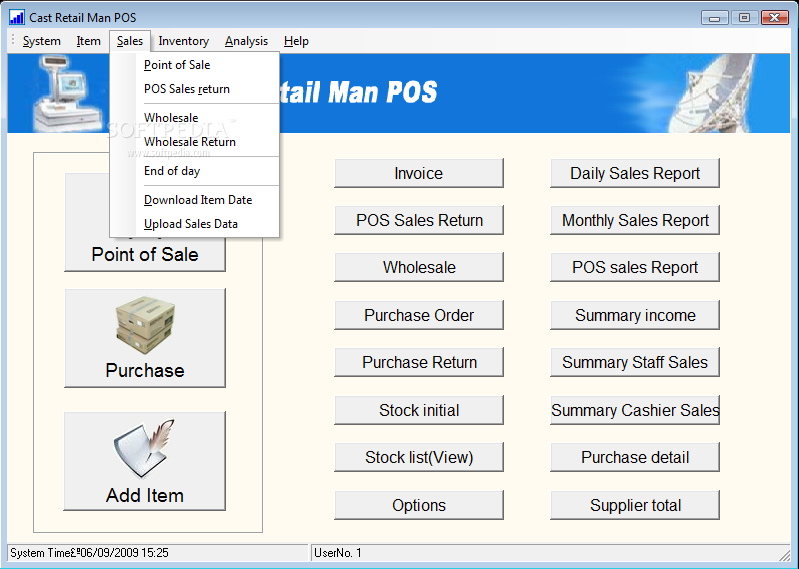This screenshot has width=799, height=569.
Task: Select Wholesale Return menu entry
Action: pyautogui.click(x=195, y=142)
